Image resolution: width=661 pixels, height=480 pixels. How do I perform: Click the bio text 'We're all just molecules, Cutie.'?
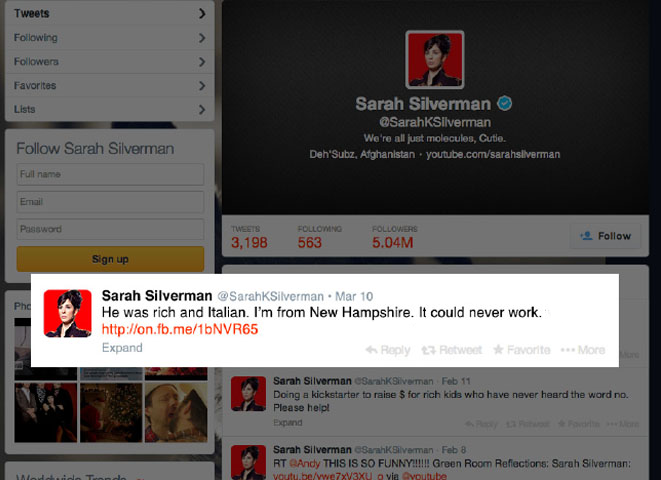coord(435,138)
